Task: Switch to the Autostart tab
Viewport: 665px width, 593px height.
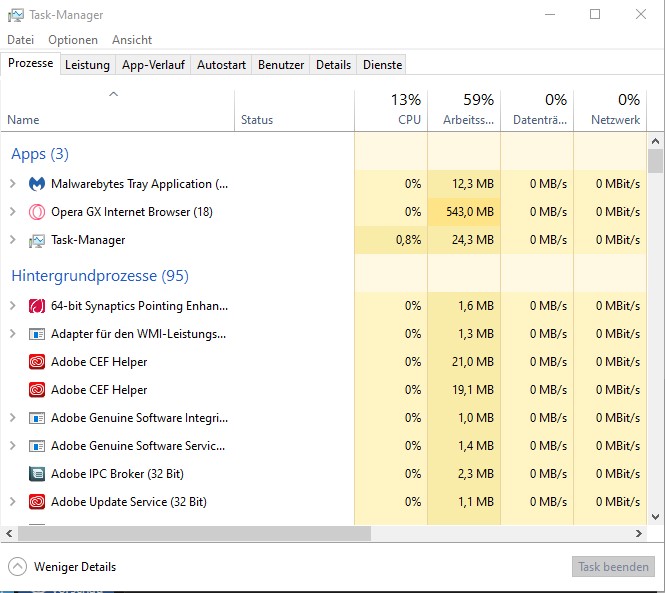Action: coord(221,65)
